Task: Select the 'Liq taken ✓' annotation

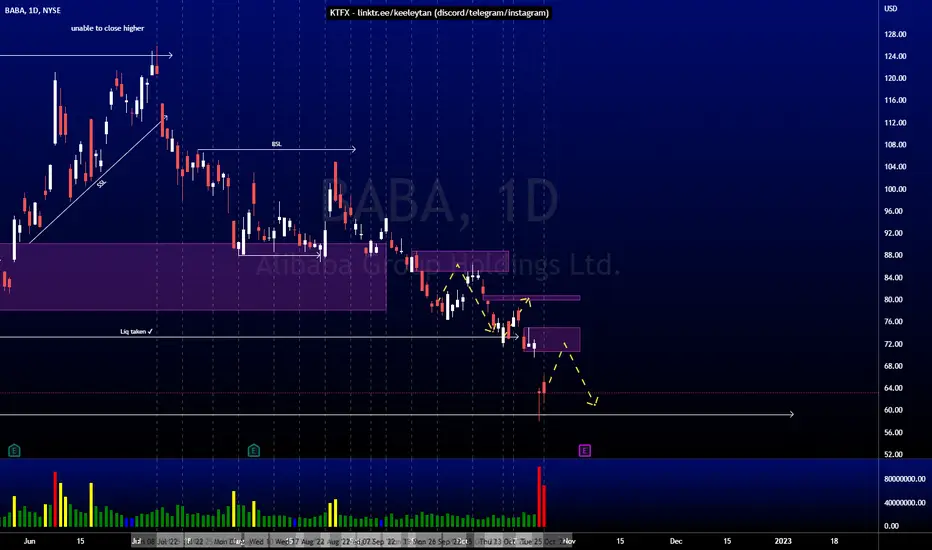Action: 136,332
